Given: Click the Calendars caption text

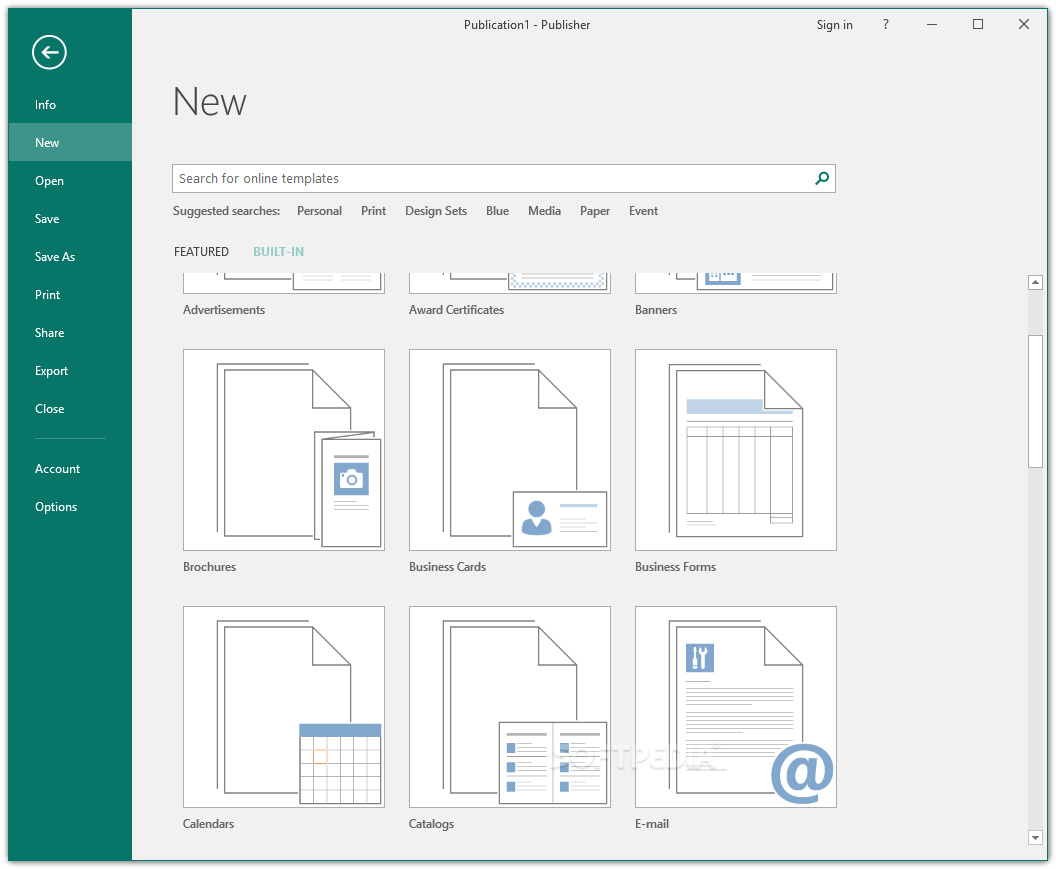Looking at the screenshot, I should pyautogui.click(x=208, y=824).
